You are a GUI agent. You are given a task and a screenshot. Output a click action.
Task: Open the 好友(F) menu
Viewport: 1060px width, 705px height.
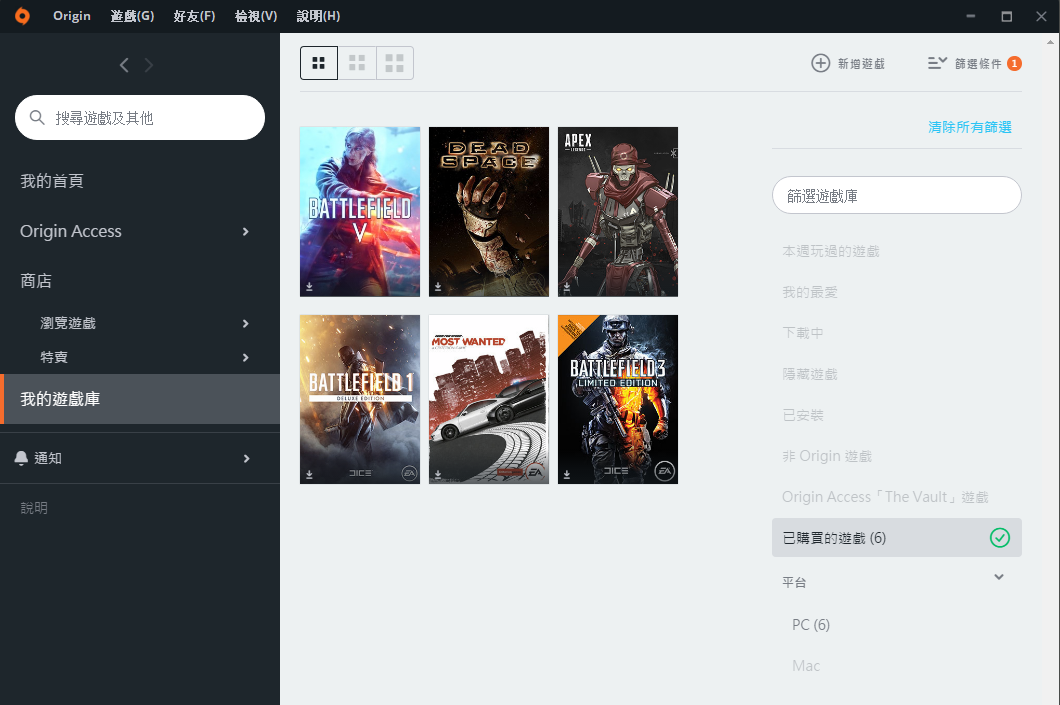194,16
